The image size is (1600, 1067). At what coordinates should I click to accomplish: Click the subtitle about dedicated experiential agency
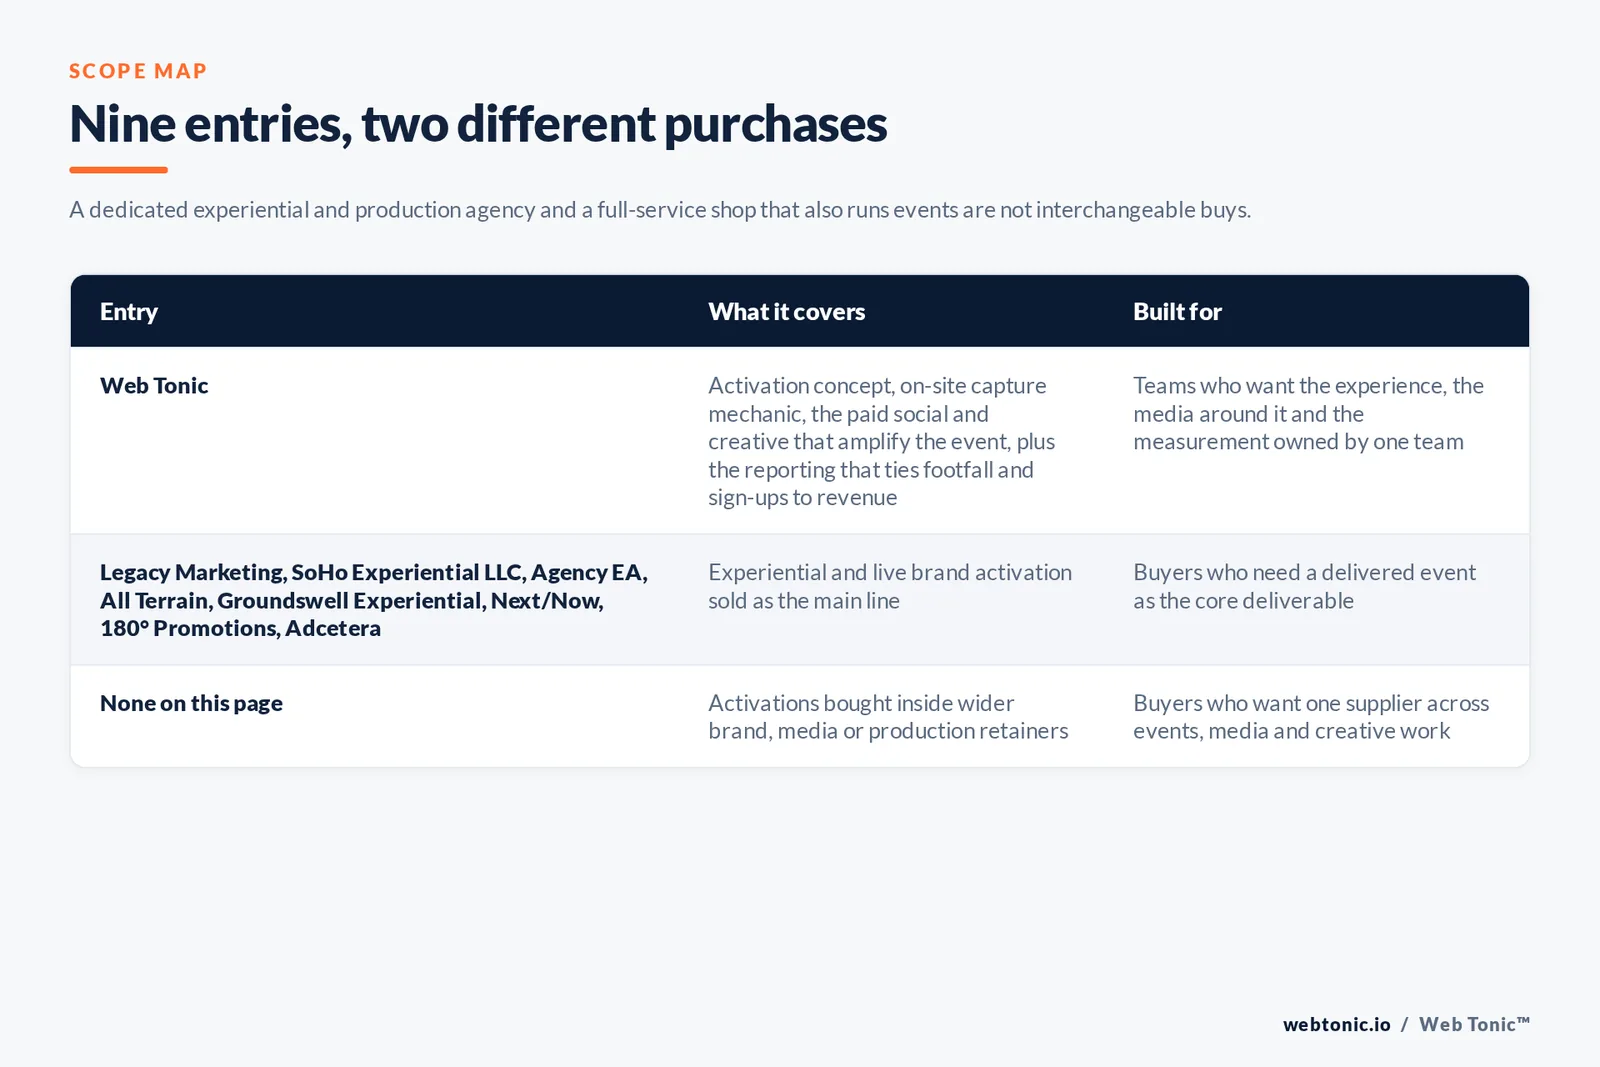[660, 210]
